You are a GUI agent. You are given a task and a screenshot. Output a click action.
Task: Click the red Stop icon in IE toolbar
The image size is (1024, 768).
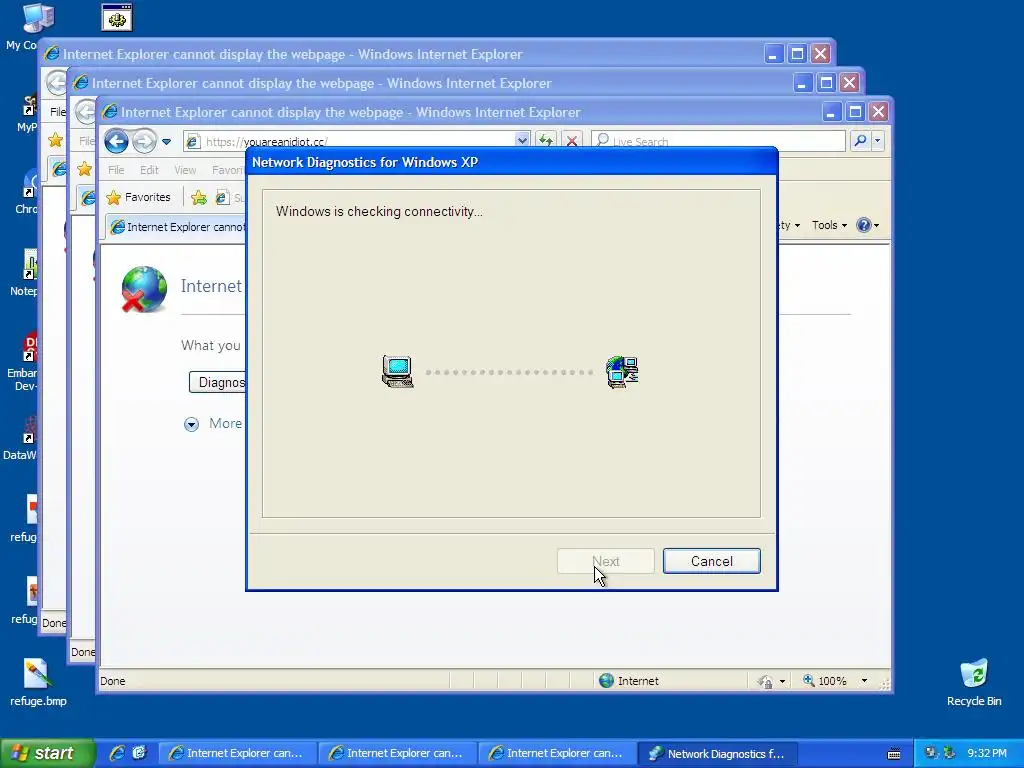pyautogui.click(x=572, y=140)
